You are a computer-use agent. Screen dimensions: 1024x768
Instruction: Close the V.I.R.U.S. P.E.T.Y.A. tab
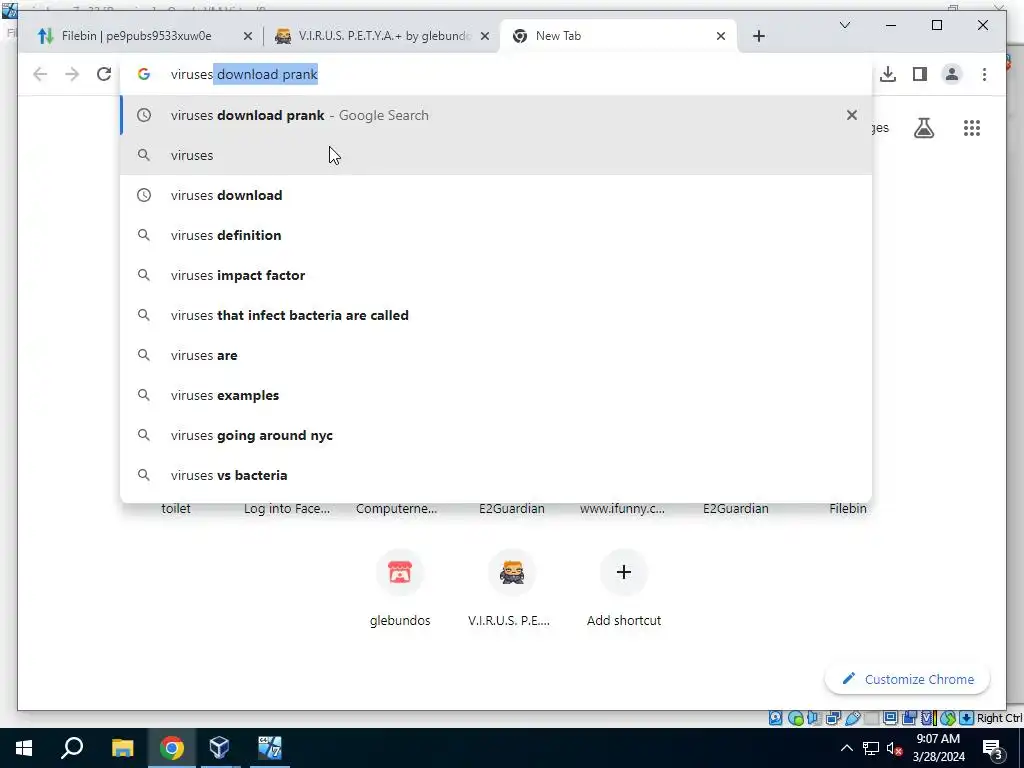click(485, 37)
